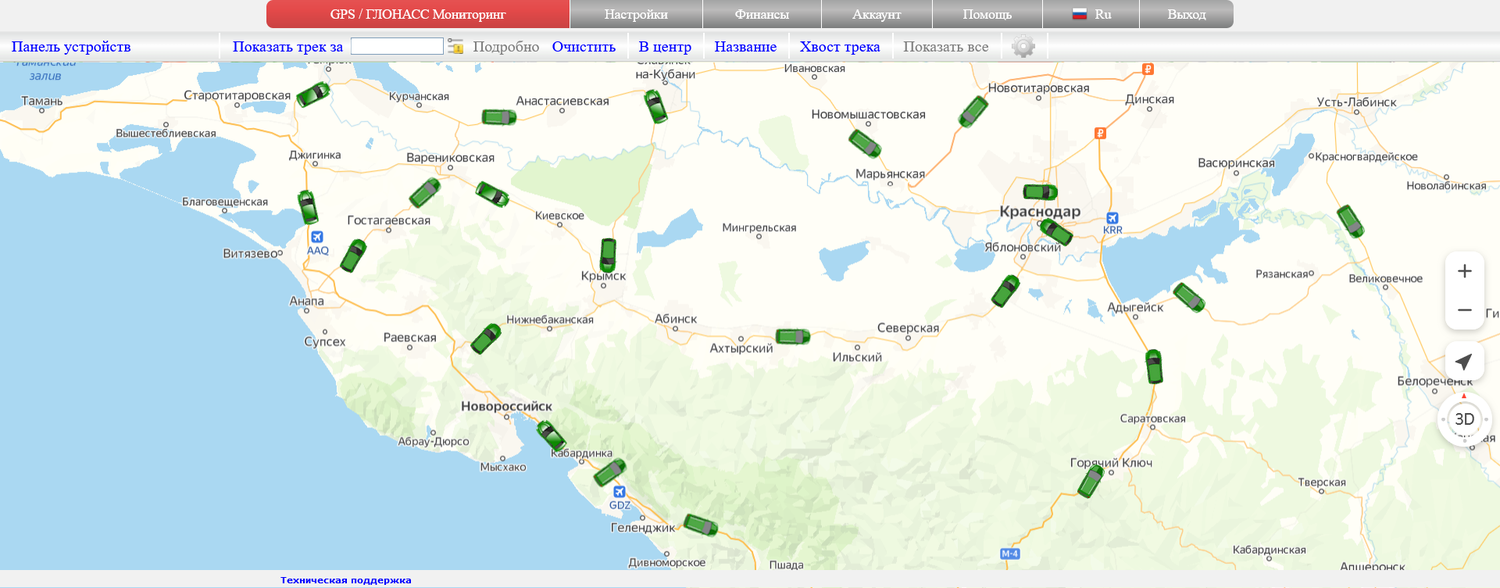Viewport: 1500px width, 588px height.
Task: Click the Тамань map label
Action: (x=42, y=101)
